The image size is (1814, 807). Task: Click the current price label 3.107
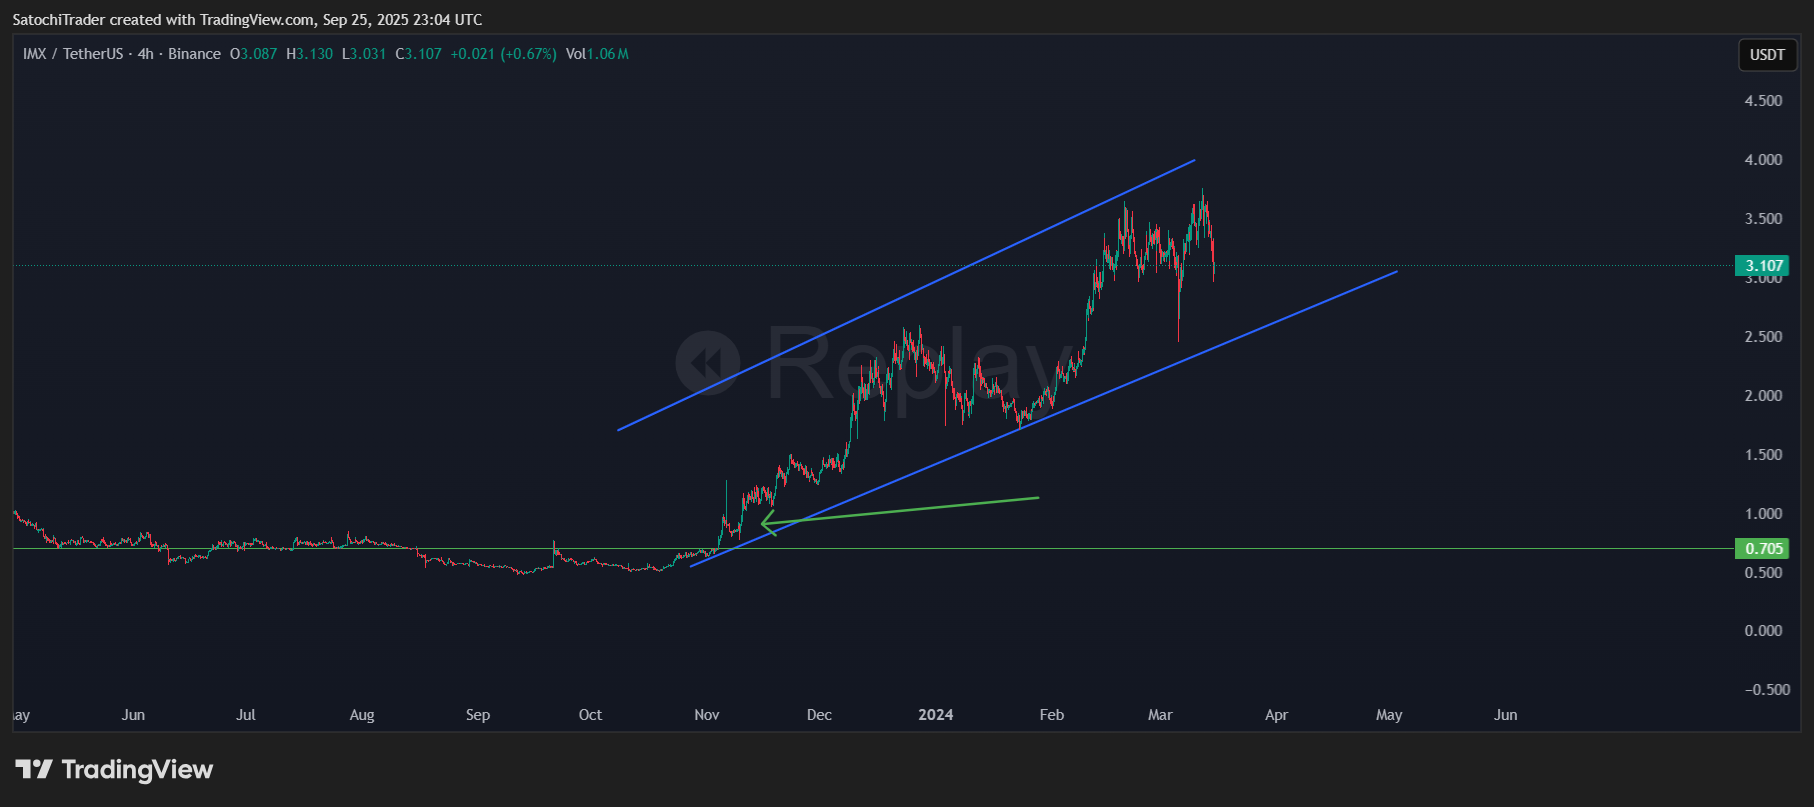(x=1764, y=266)
